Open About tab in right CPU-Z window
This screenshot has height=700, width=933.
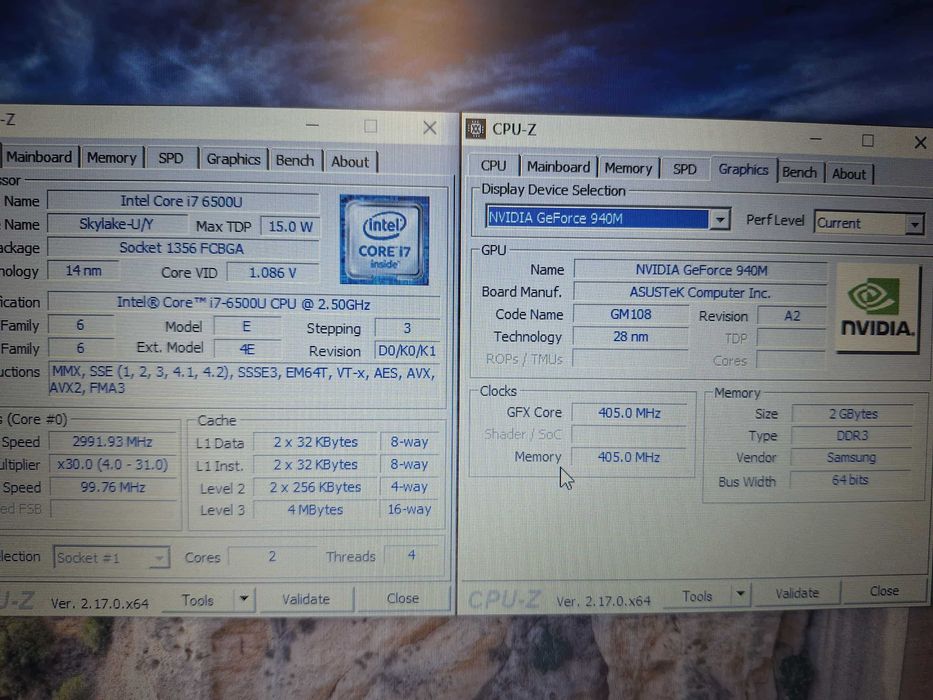849,174
